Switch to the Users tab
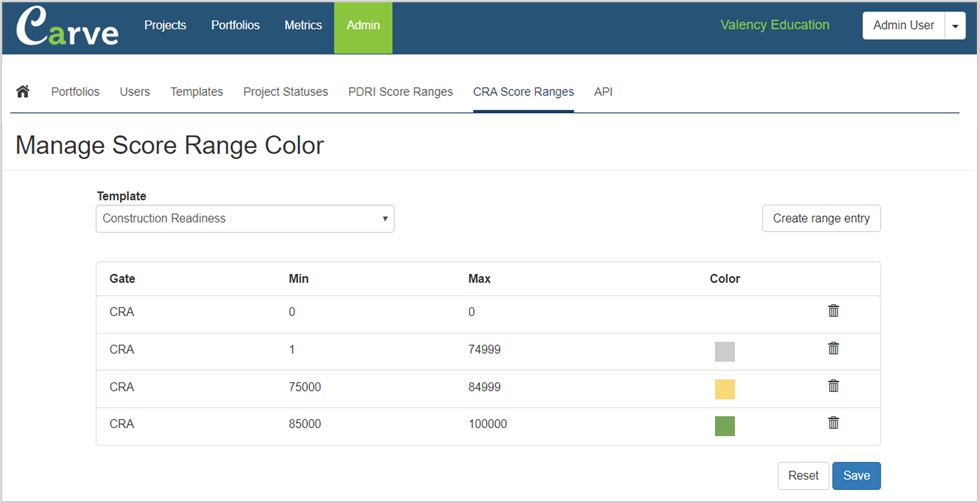 [135, 92]
